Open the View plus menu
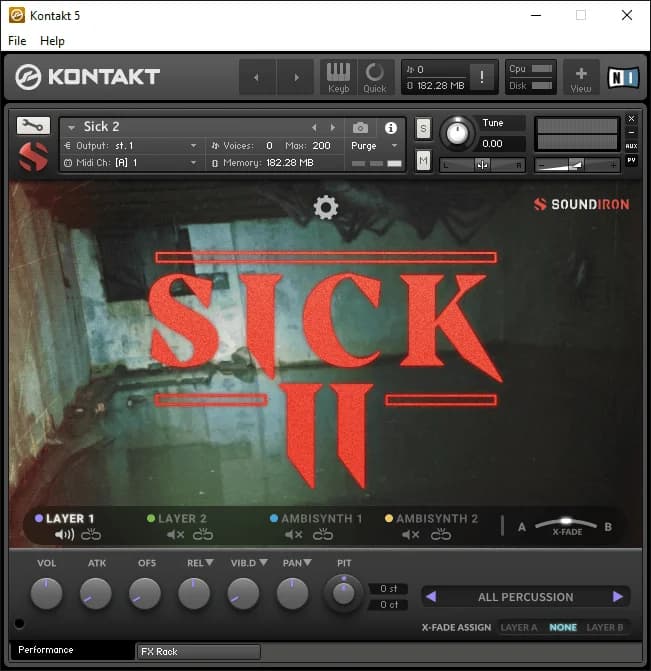The width and height of the screenshot is (651, 671). tap(580, 78)
